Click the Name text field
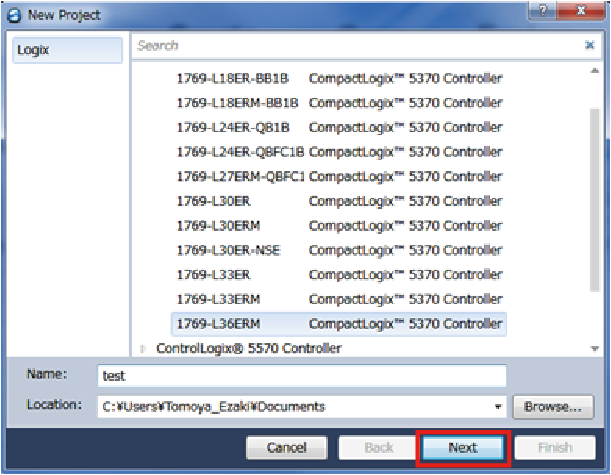 302,376
